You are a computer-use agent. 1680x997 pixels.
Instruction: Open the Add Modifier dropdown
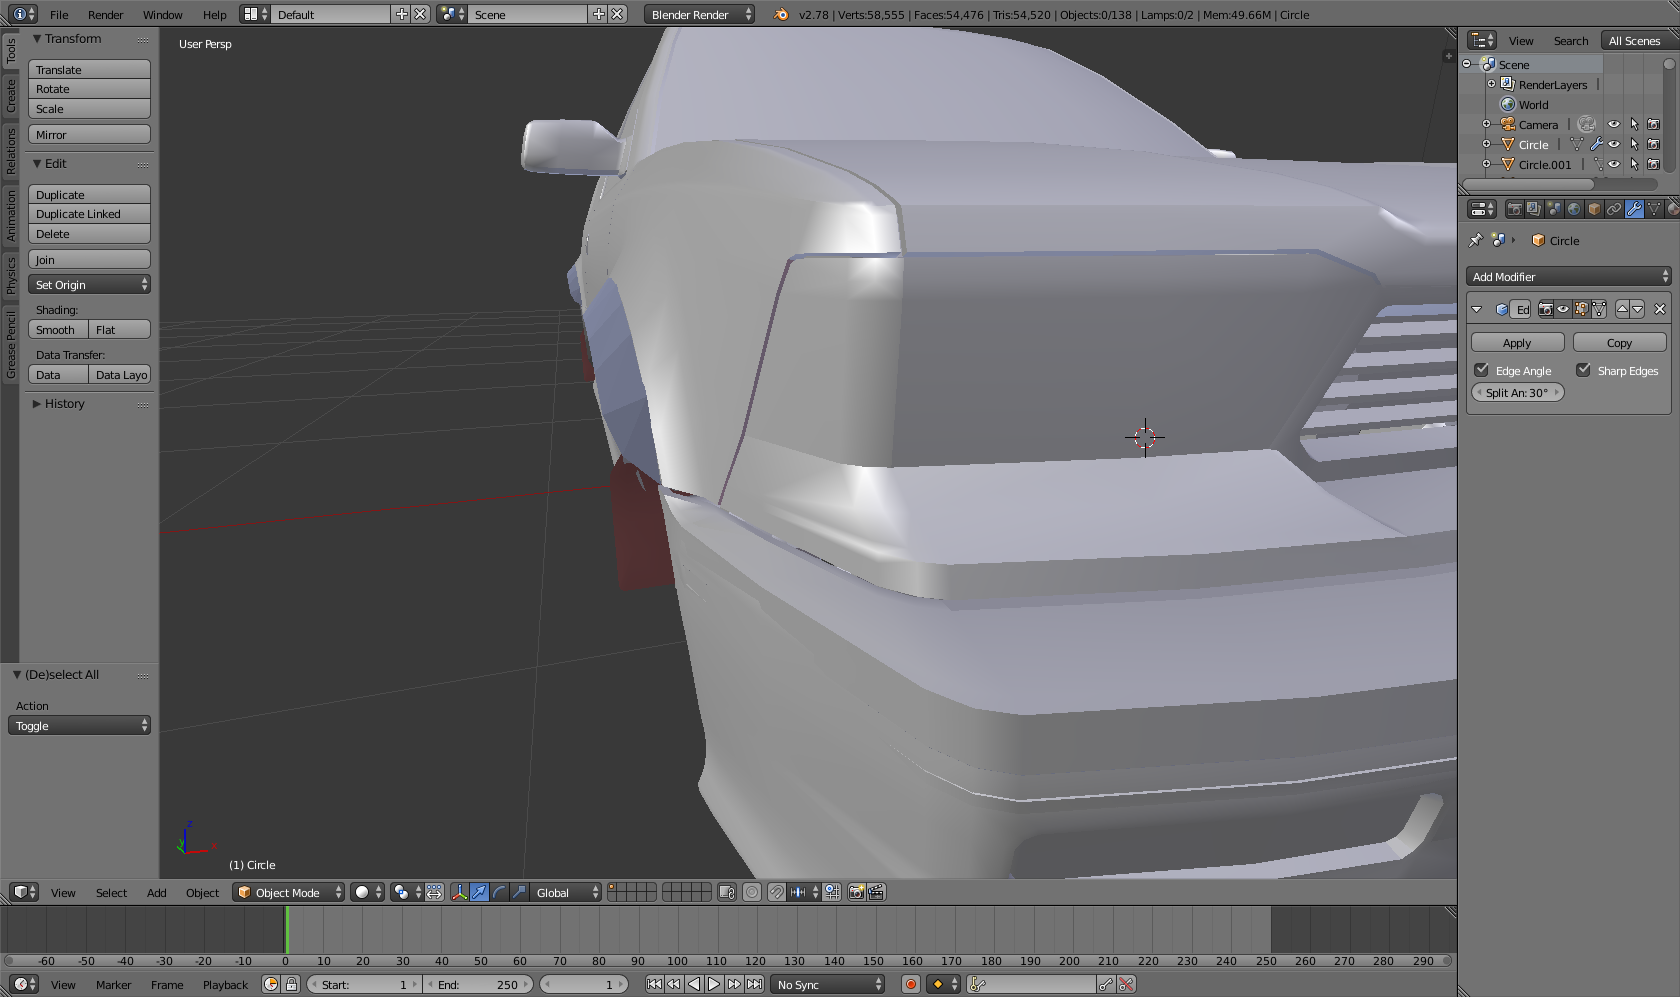(x=1568, y=277)
